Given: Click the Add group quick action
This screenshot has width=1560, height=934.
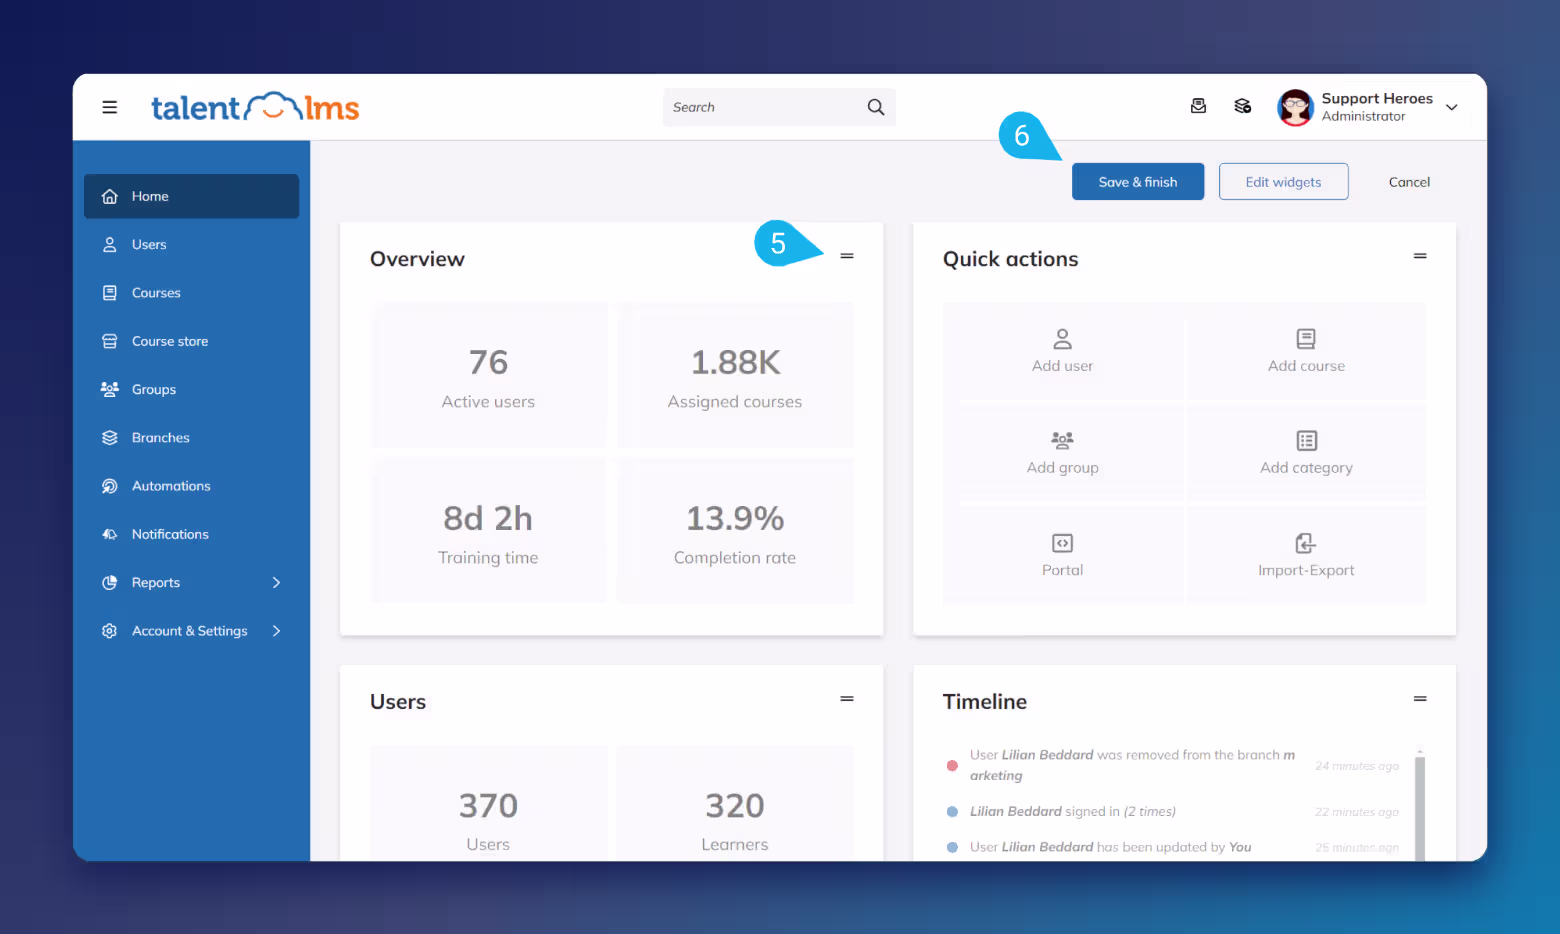Looking at the screenshot, I should coord(1062,453).
